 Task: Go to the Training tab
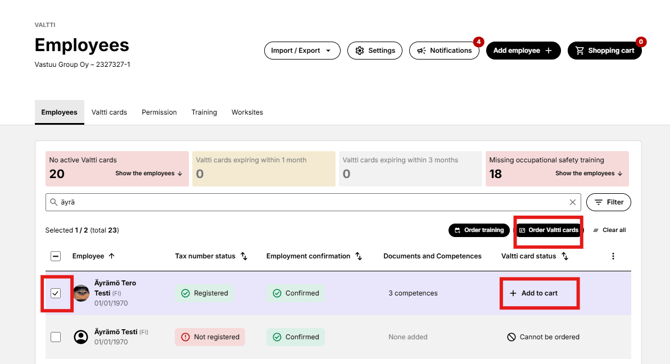[204, 112]
